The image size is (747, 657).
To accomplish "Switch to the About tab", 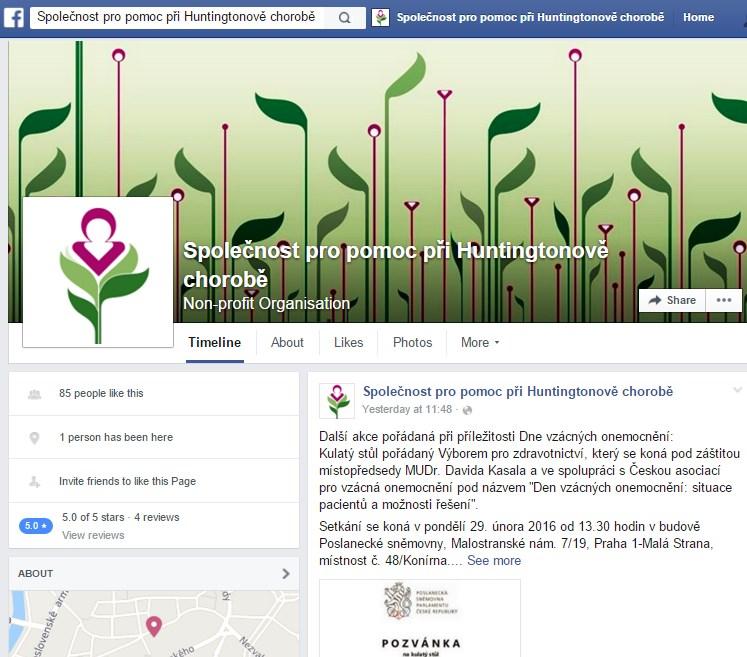I will point(287,343).
